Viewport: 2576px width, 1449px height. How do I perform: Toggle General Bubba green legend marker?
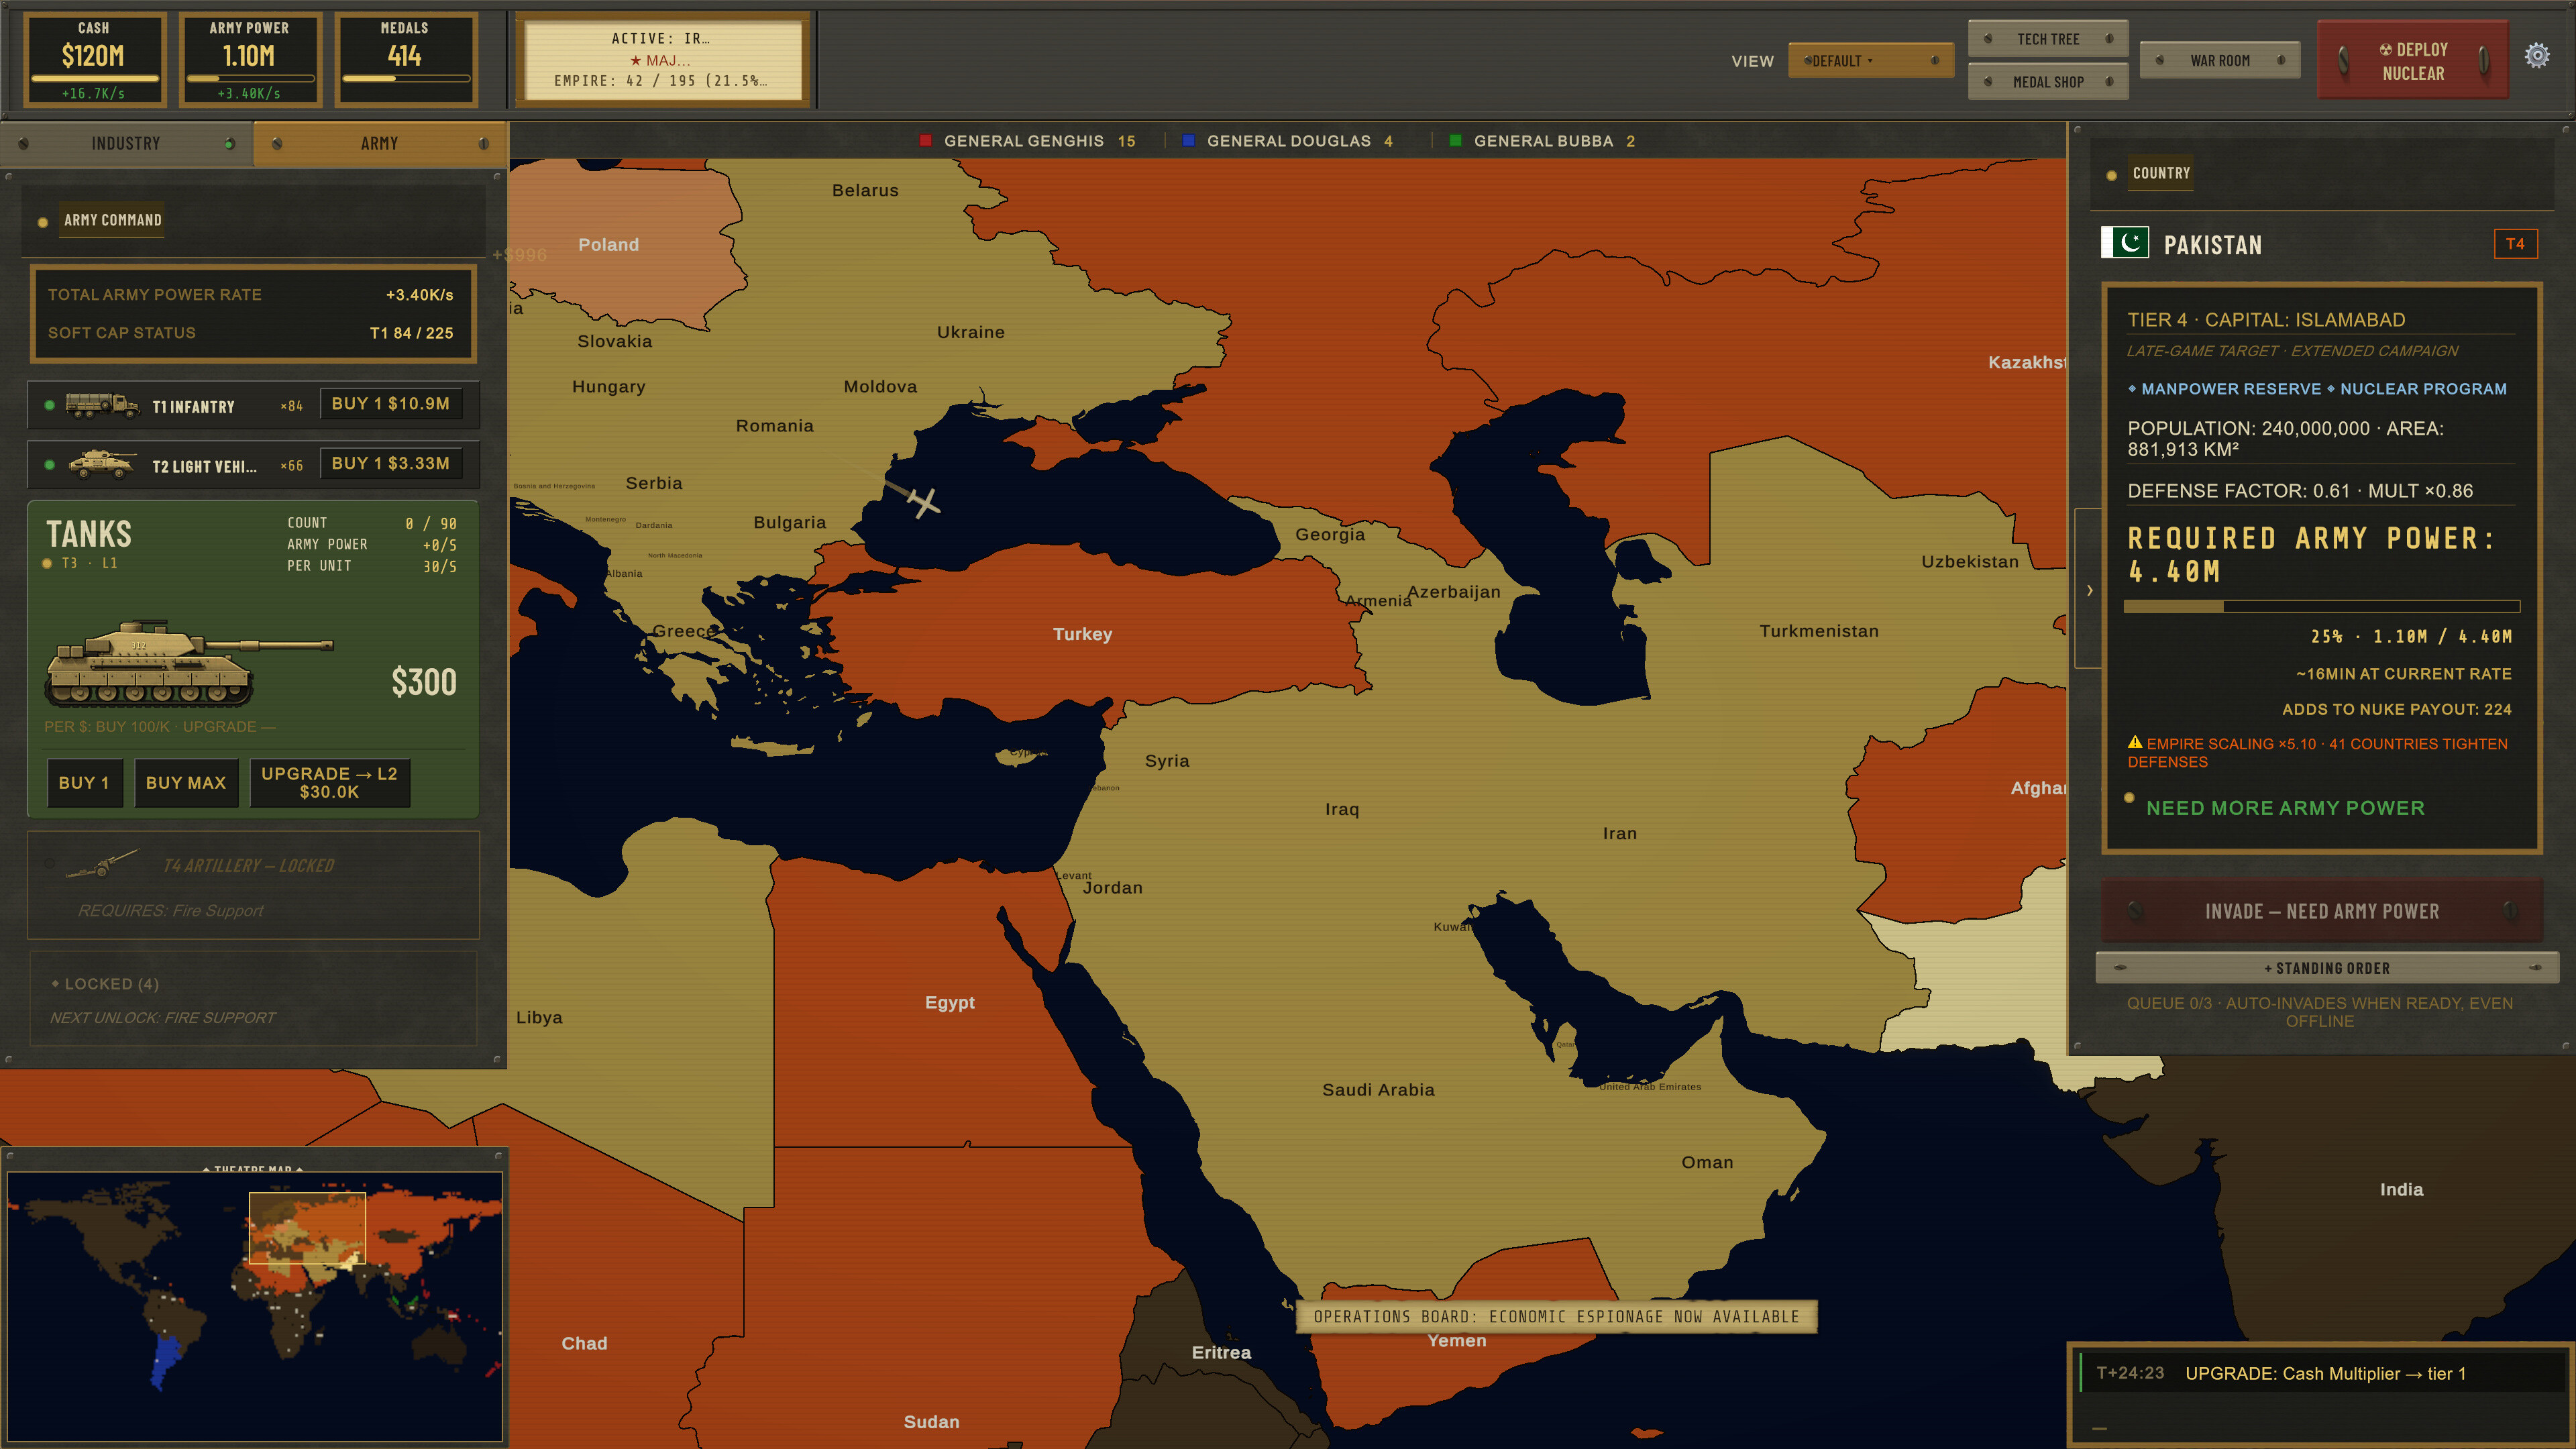(1455, 141)
